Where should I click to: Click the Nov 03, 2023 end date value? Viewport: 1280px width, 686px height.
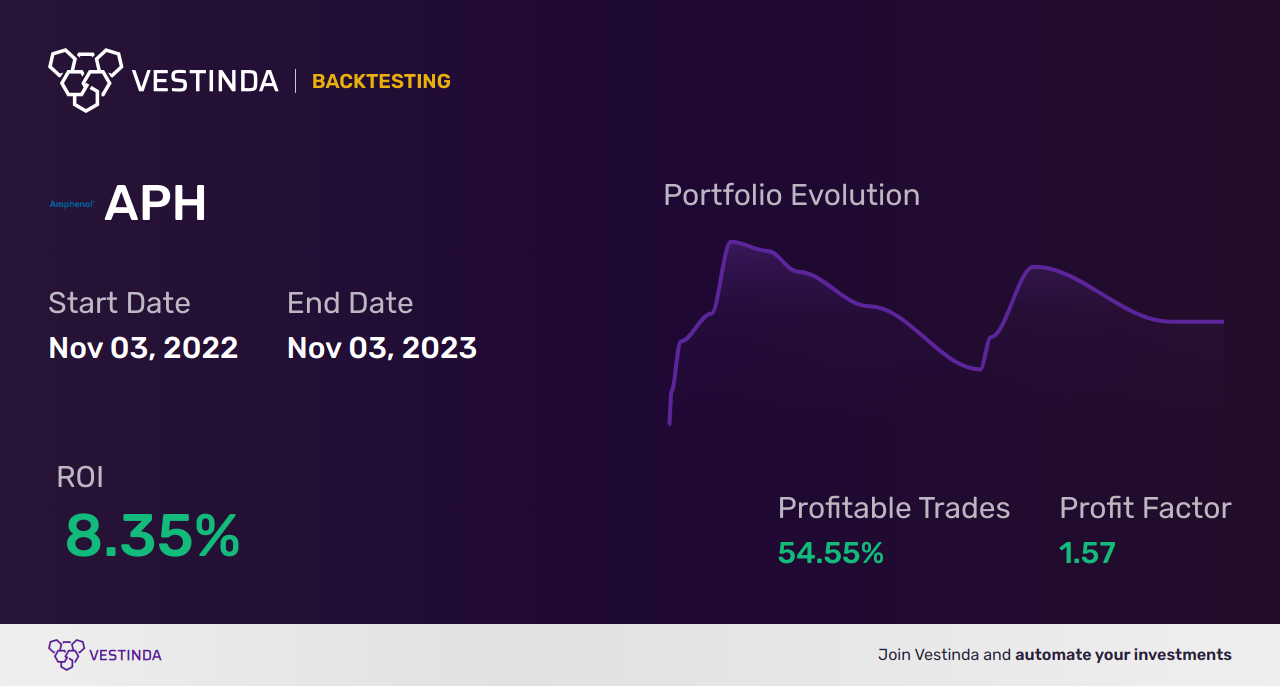(x=382, y=347)
